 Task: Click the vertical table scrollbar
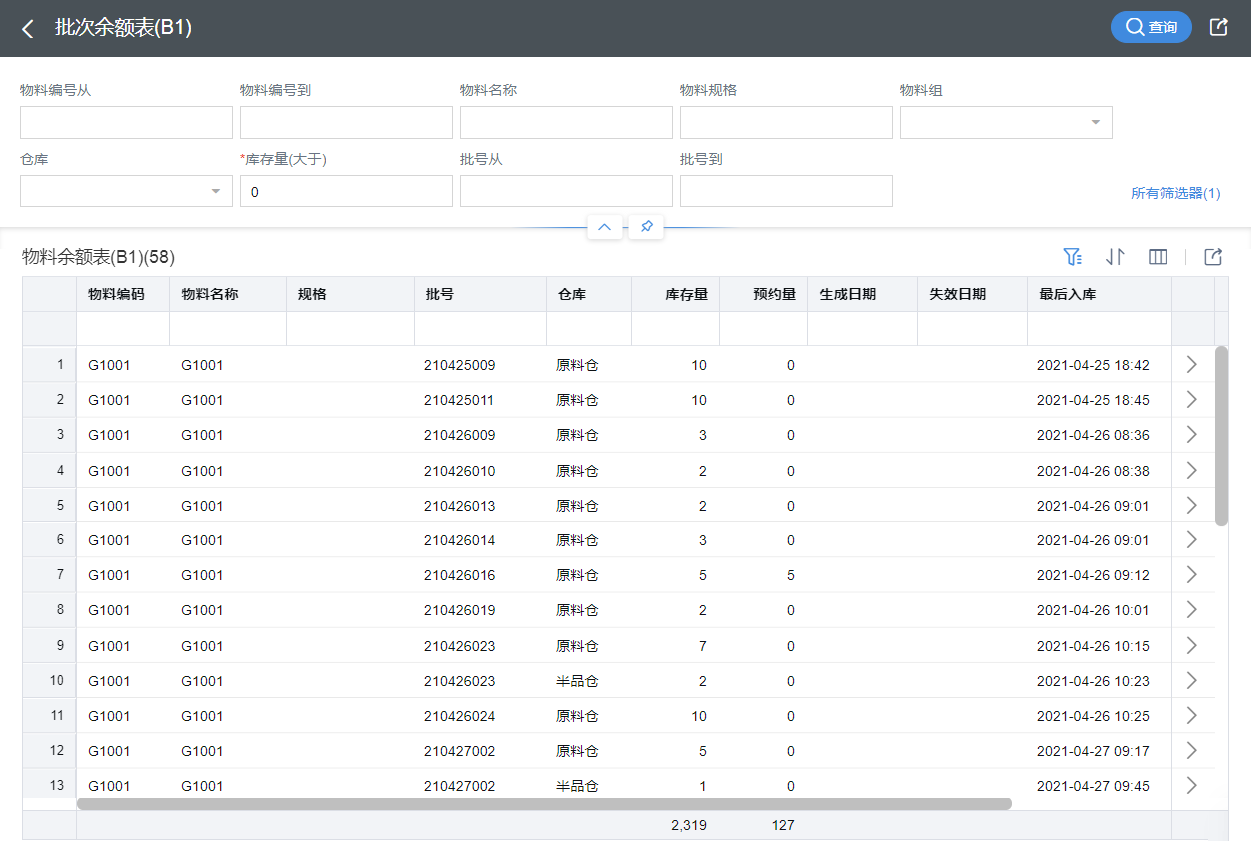tap(1221, 435)
